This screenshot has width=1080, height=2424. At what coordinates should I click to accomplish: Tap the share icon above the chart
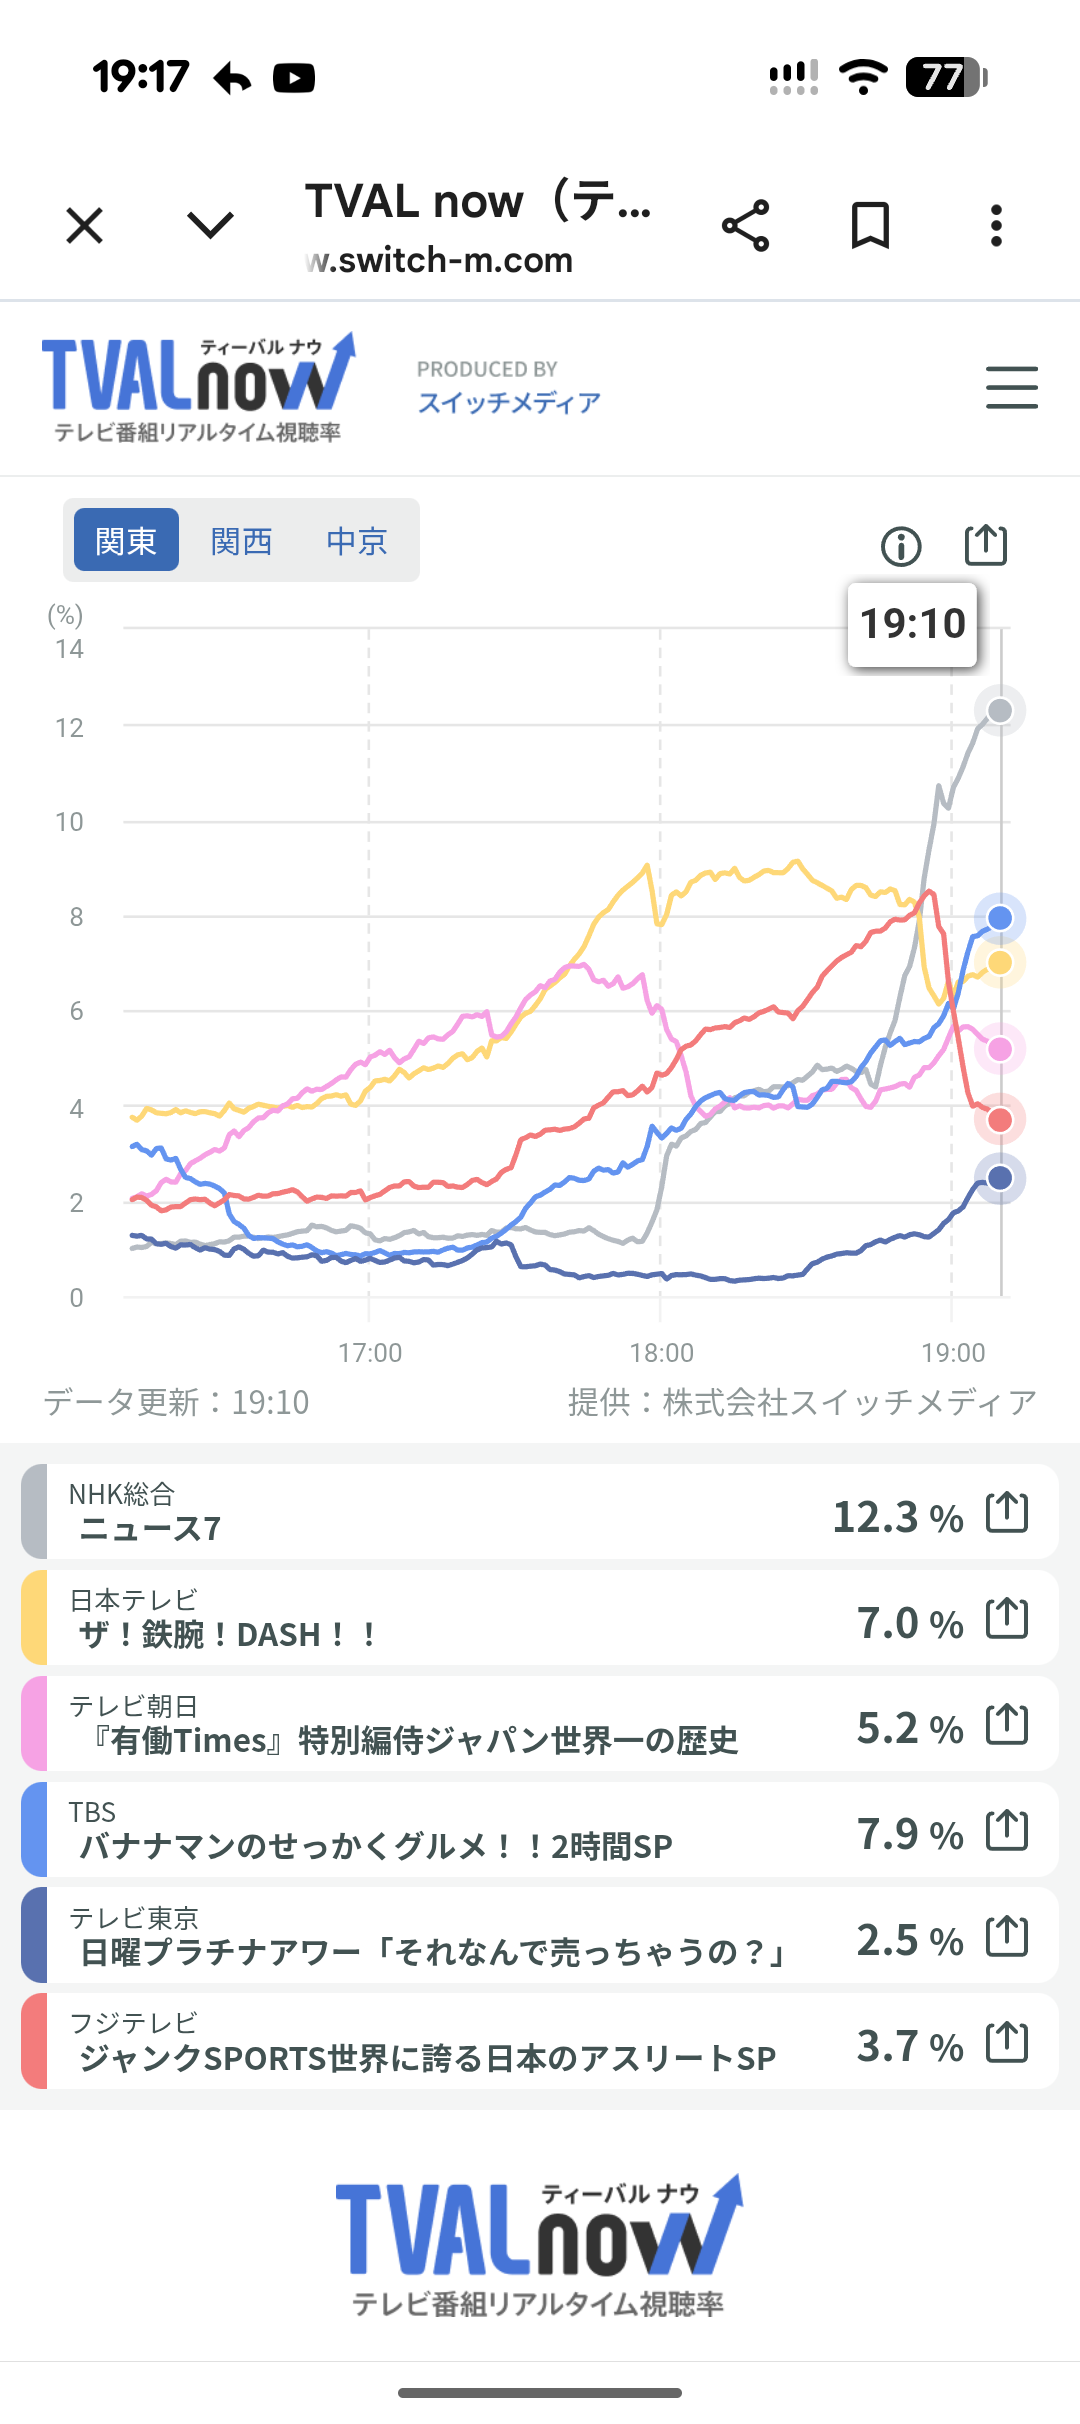pos(985,546)
